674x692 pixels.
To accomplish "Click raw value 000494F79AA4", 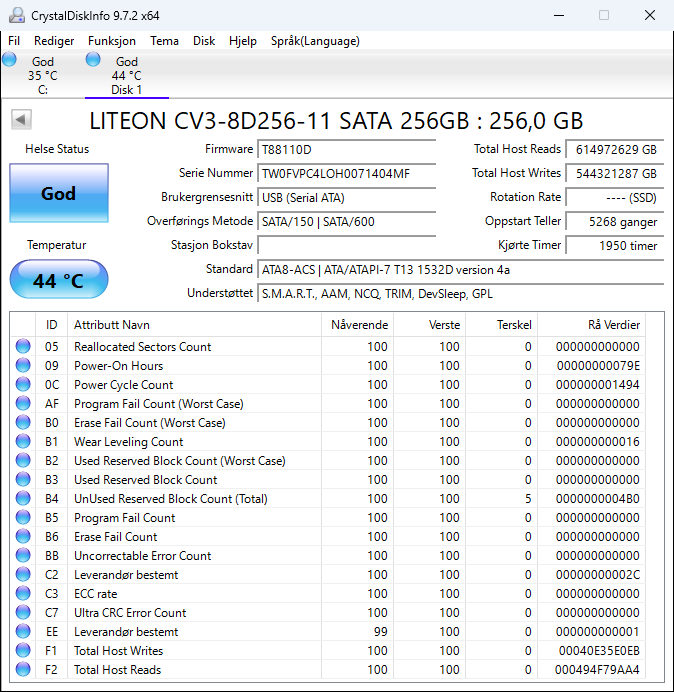I will click(597, 669).
